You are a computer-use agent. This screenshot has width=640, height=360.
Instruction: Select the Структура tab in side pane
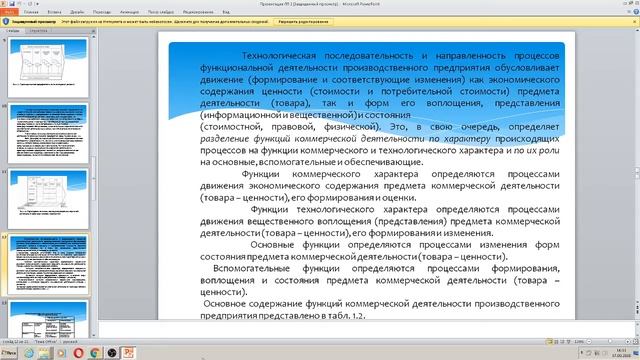(x=38, y=31)
